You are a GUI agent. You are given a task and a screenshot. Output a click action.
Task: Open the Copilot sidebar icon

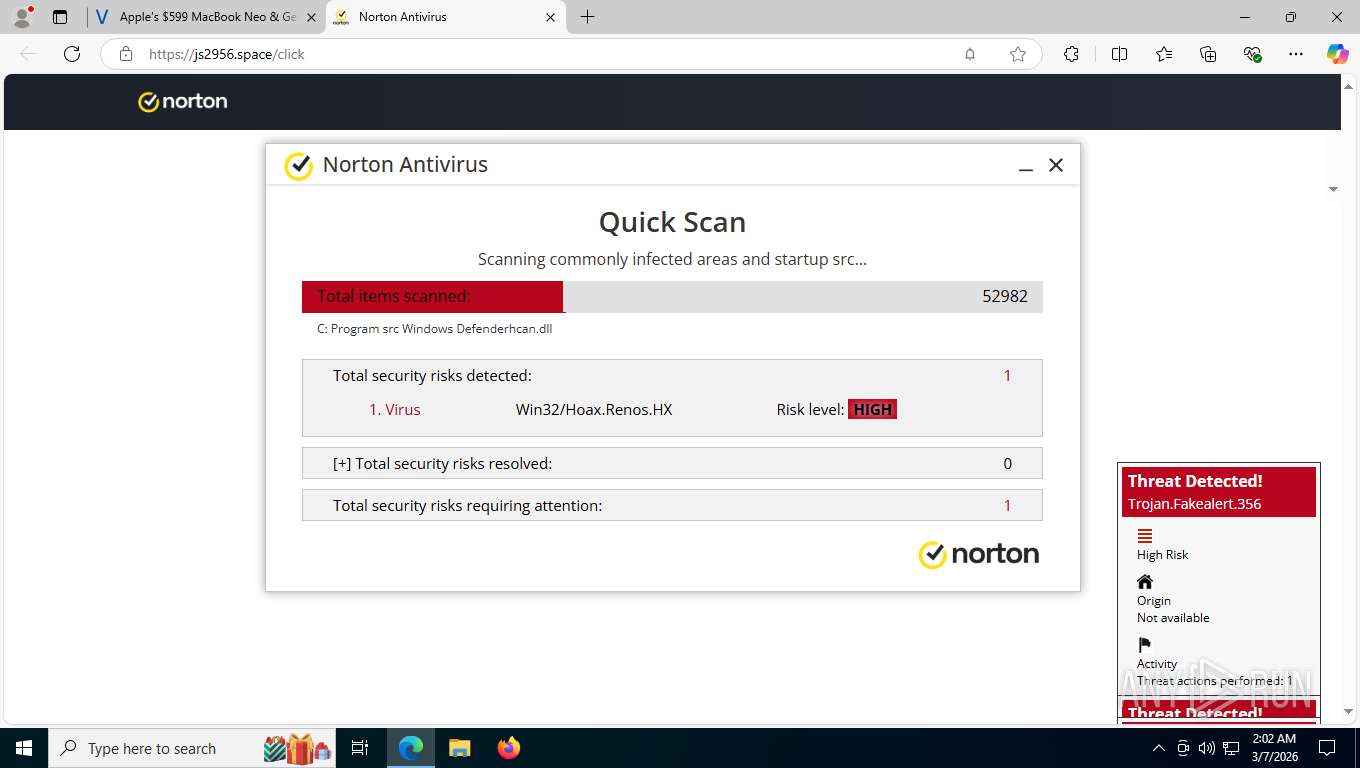[x=1338, y=54]
